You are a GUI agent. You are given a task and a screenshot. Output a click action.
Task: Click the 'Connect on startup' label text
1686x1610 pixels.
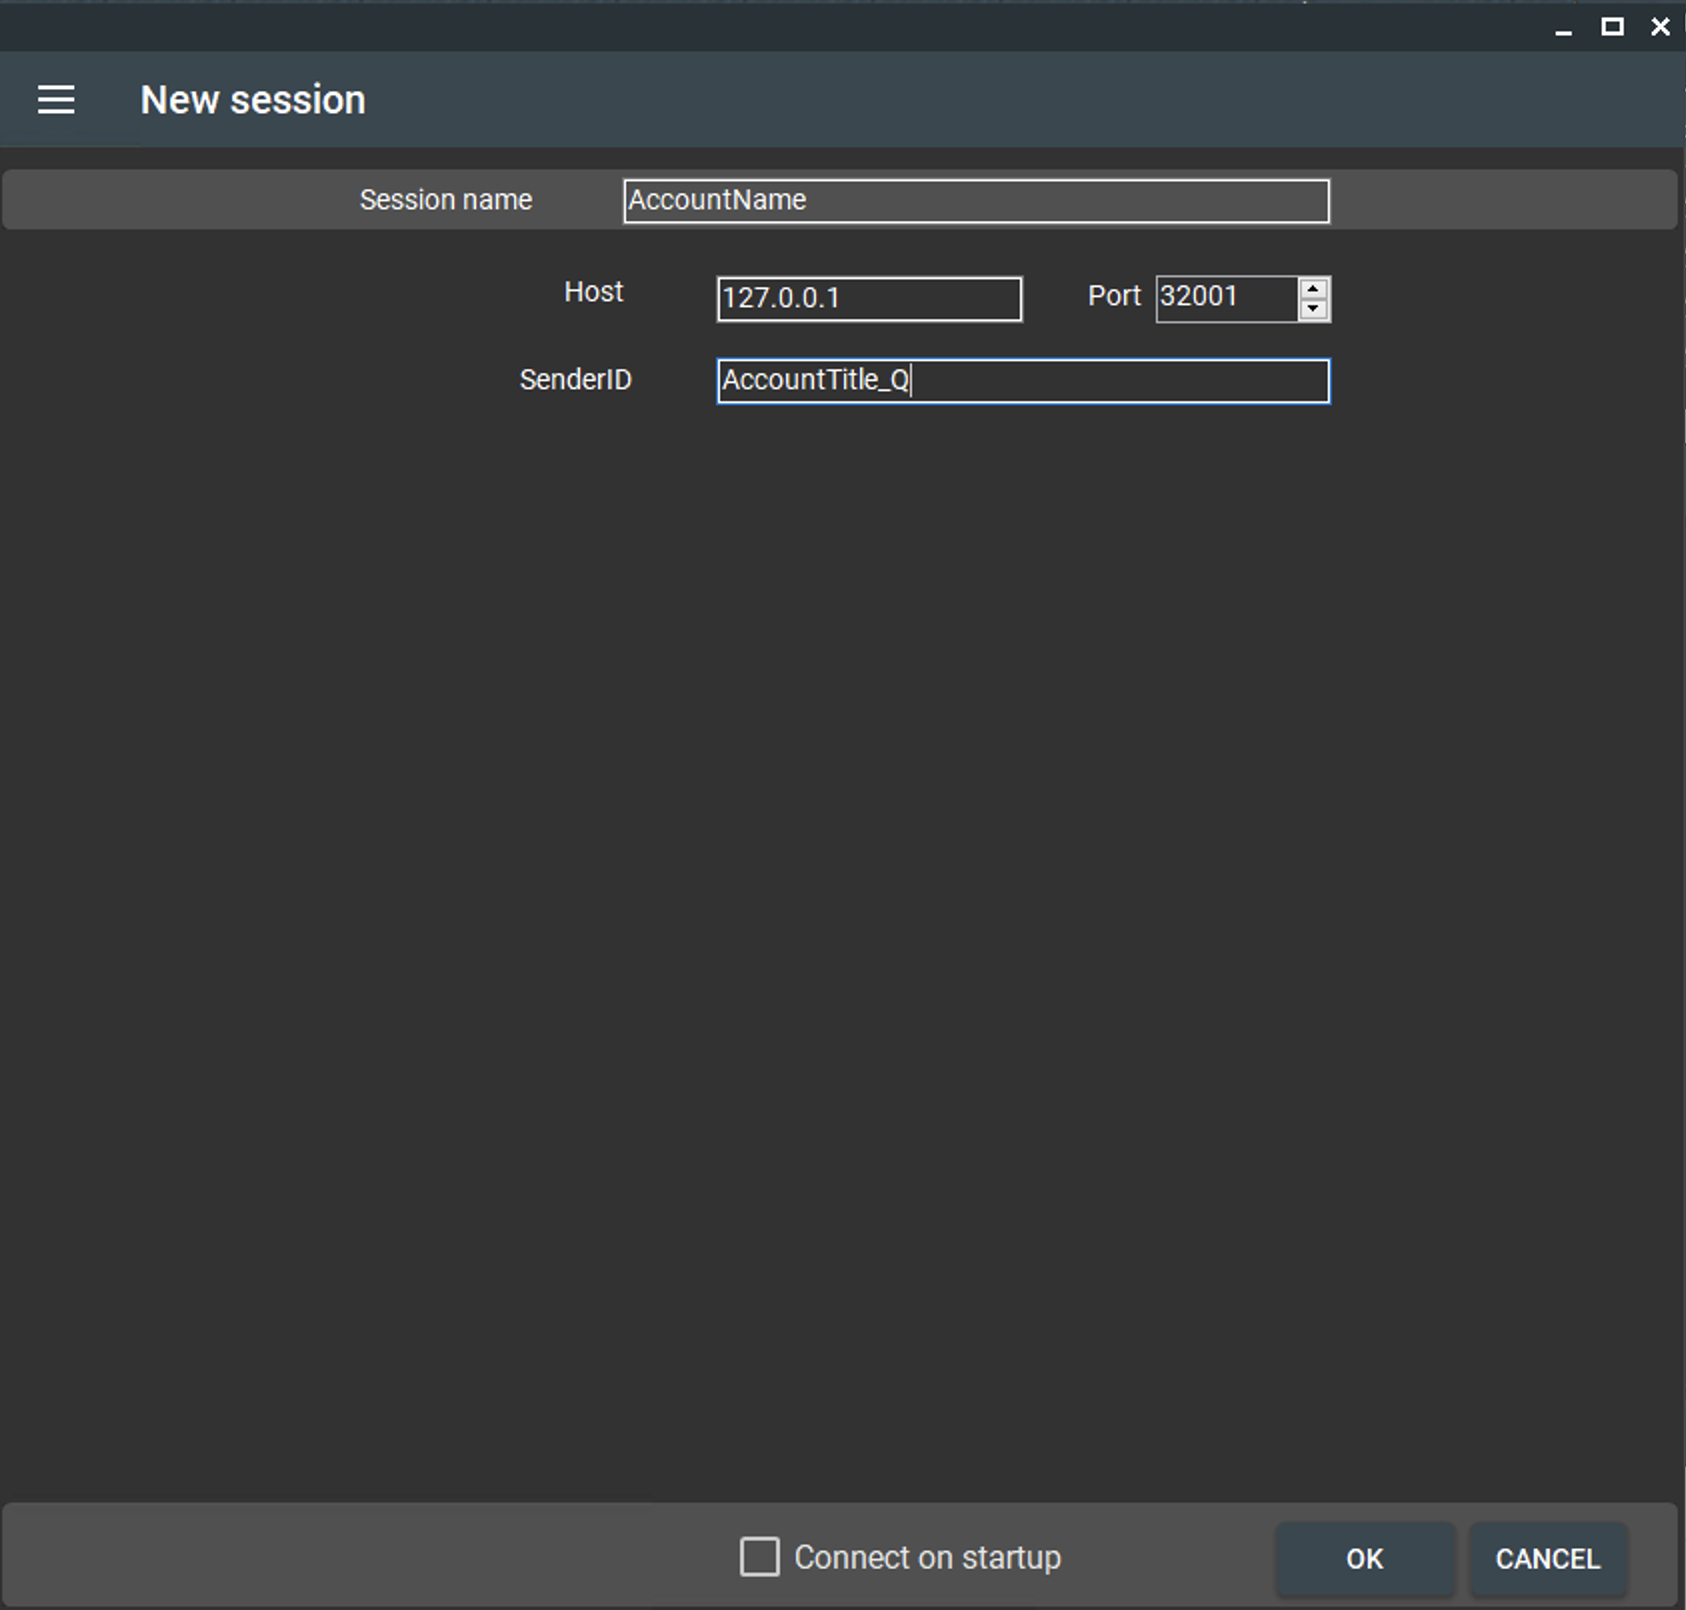click(x=926, y=1557)
